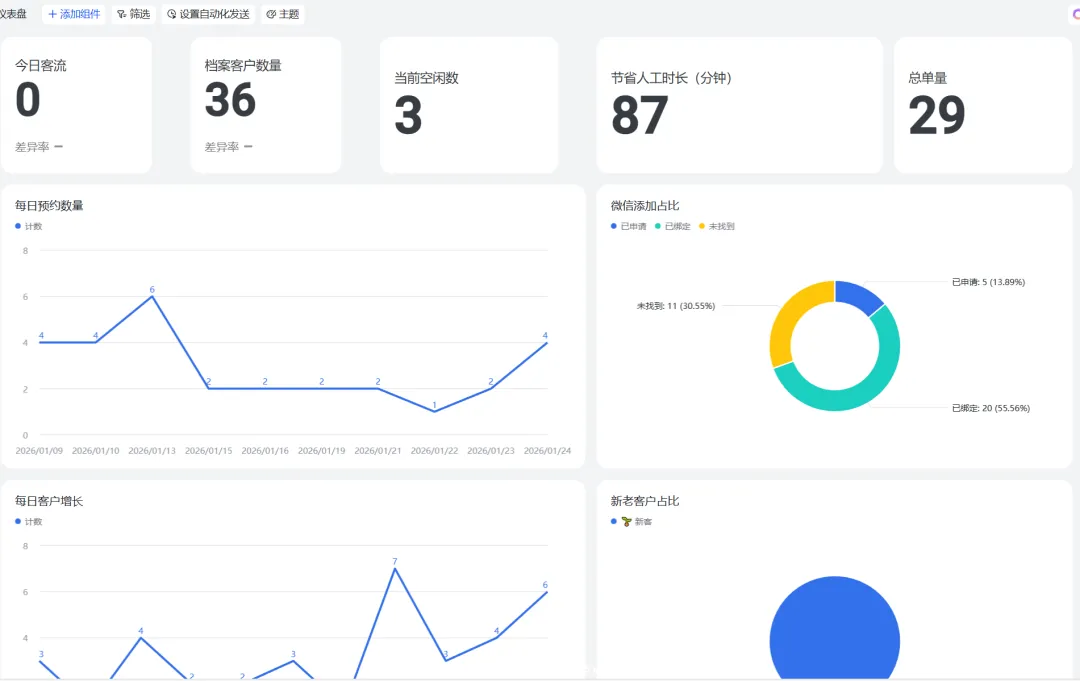Click the 当前空闲数 card value 3
This screenshot has width=1080, height=681.
point(408,115)
